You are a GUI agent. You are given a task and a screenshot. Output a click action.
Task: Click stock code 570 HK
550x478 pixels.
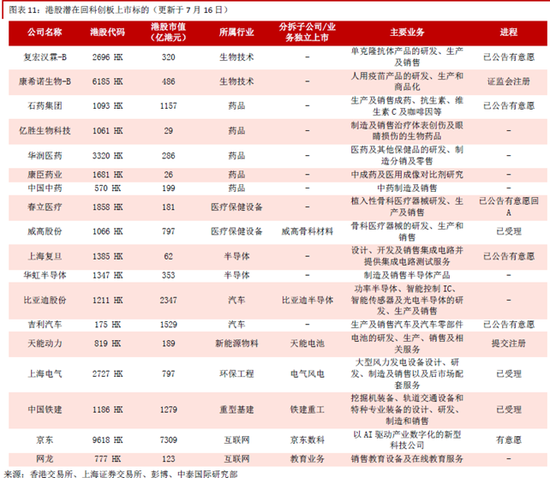pos(107,188)
